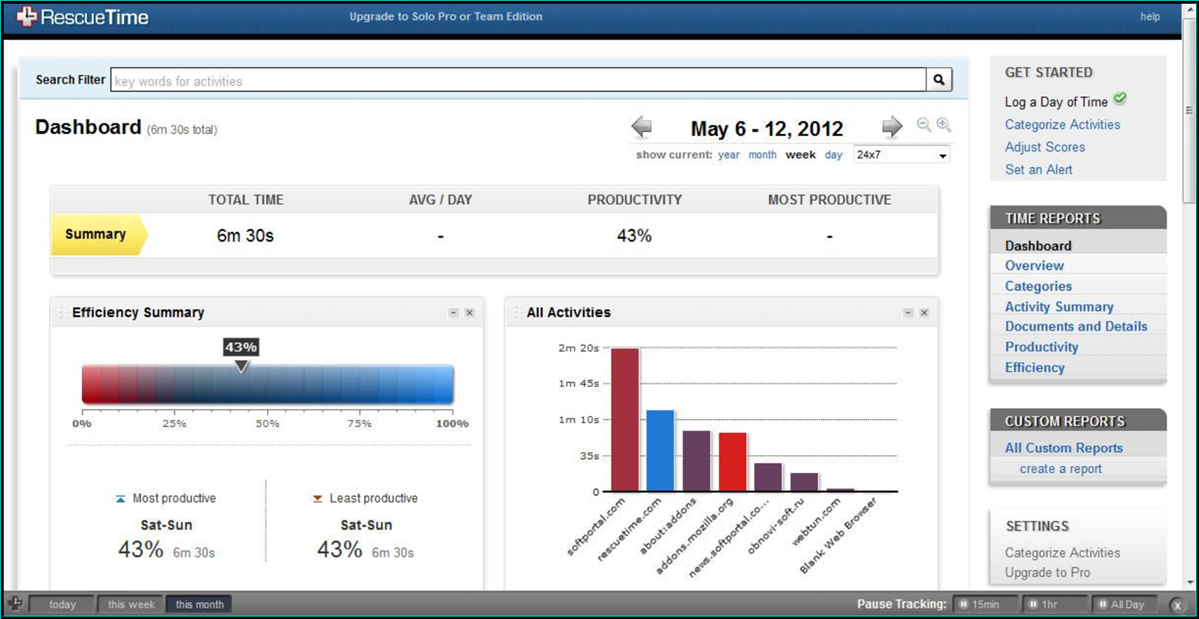This screenshot has width=1199, height=619.
Task: Click the RescueTime icon in bottom bar
Action: click(15, 604)
